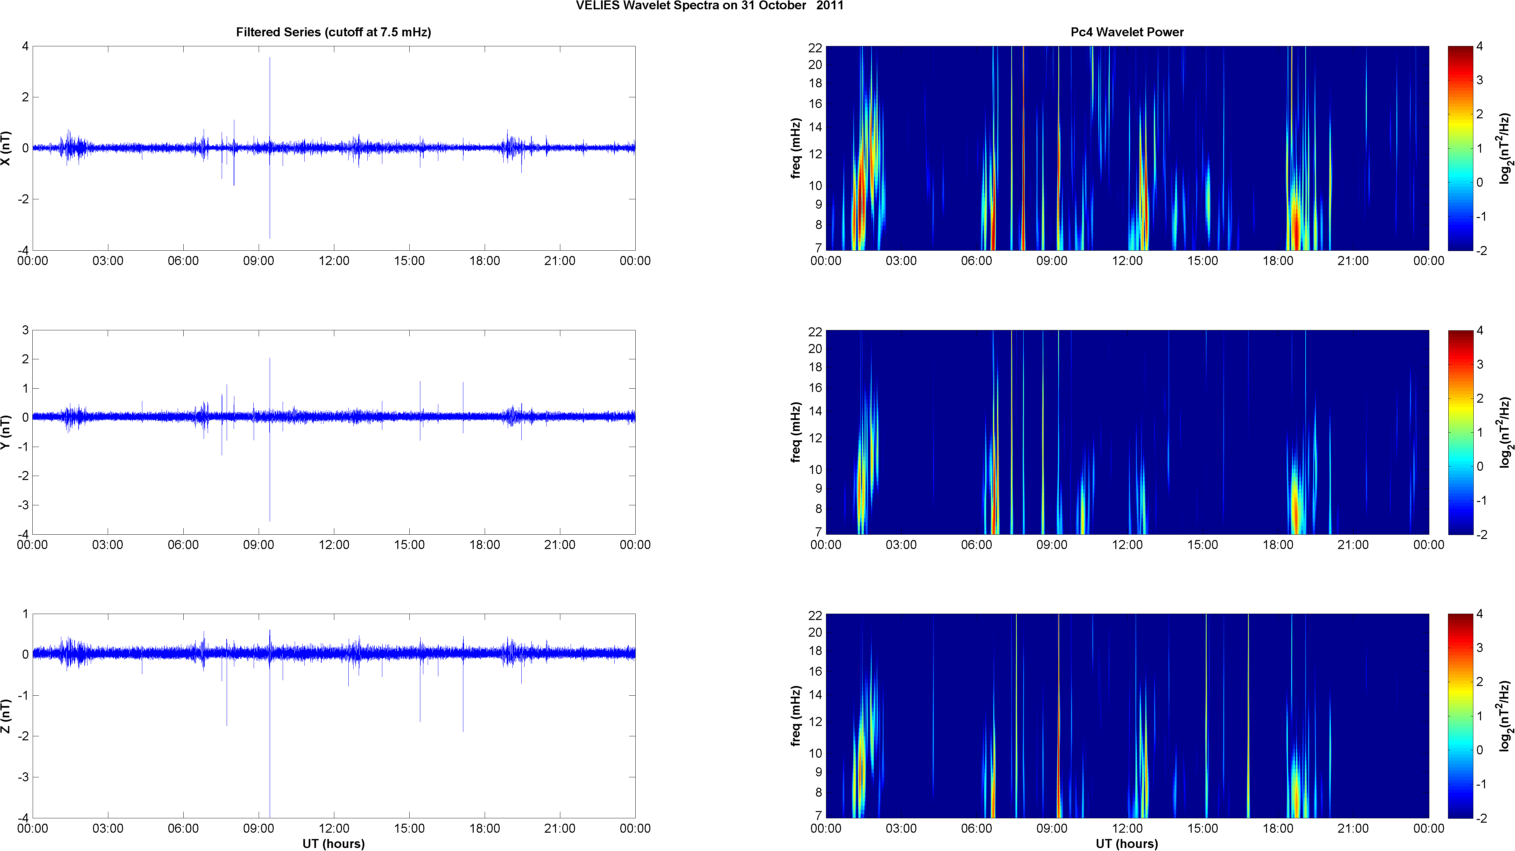
Task: Click freq (mHz) label of bottom wavelet plot
Action: (796, 716)
